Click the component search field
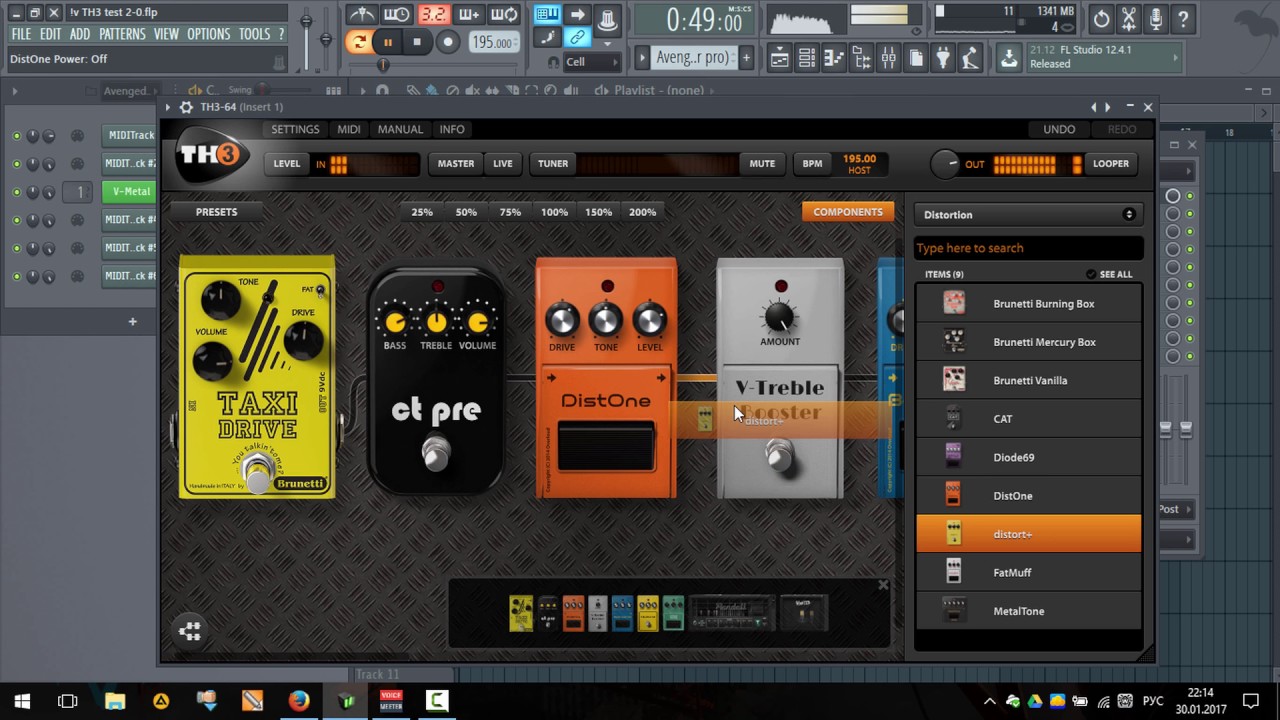This screenshot has height=720, width=1280. [1028, 248]
